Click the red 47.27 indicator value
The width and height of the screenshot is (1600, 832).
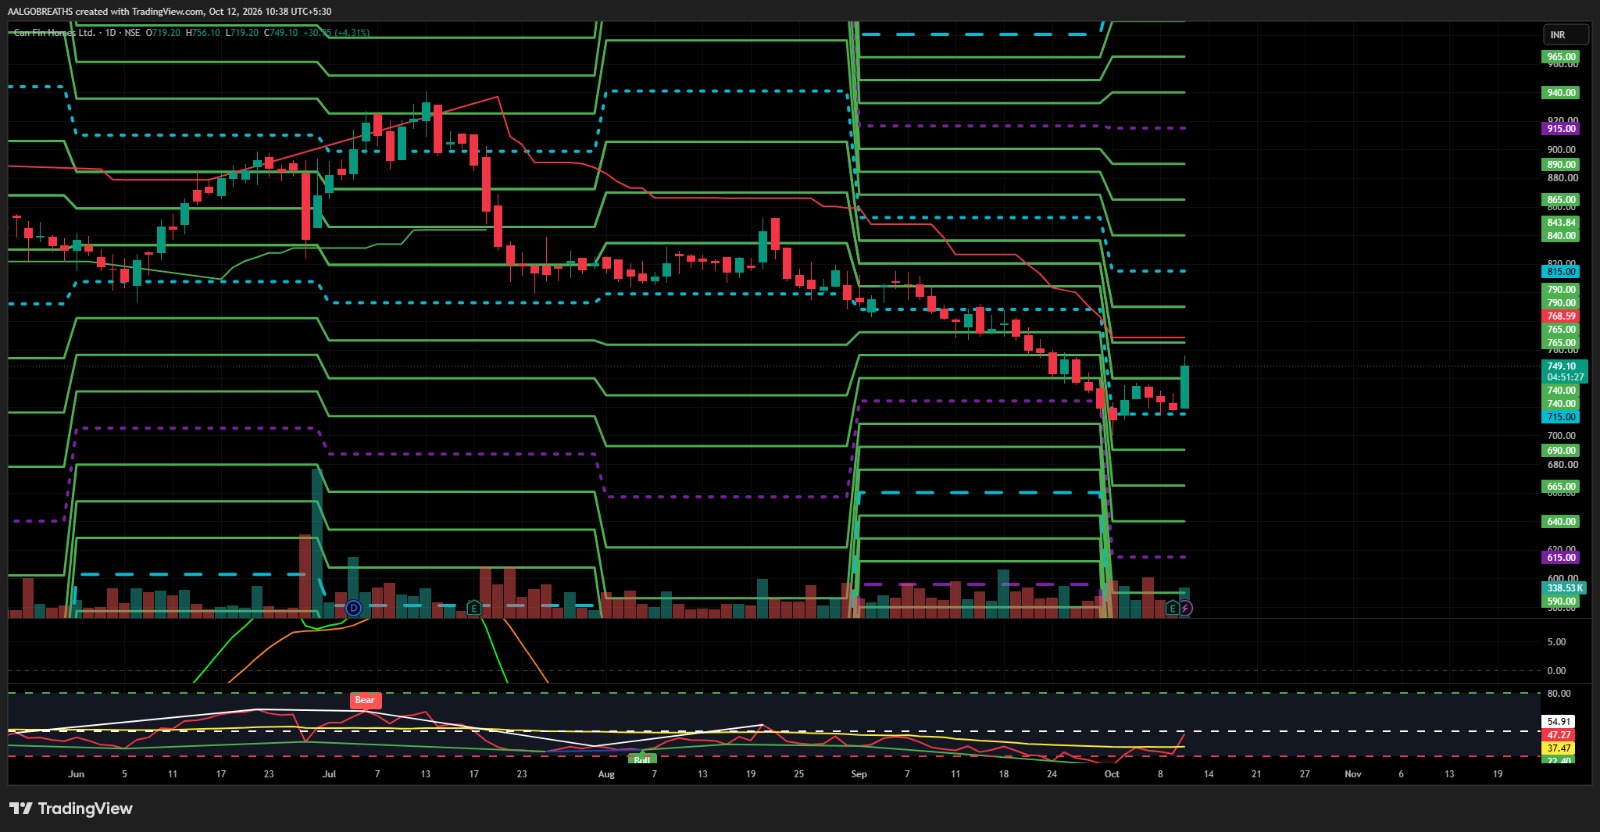click(1559, 734)
